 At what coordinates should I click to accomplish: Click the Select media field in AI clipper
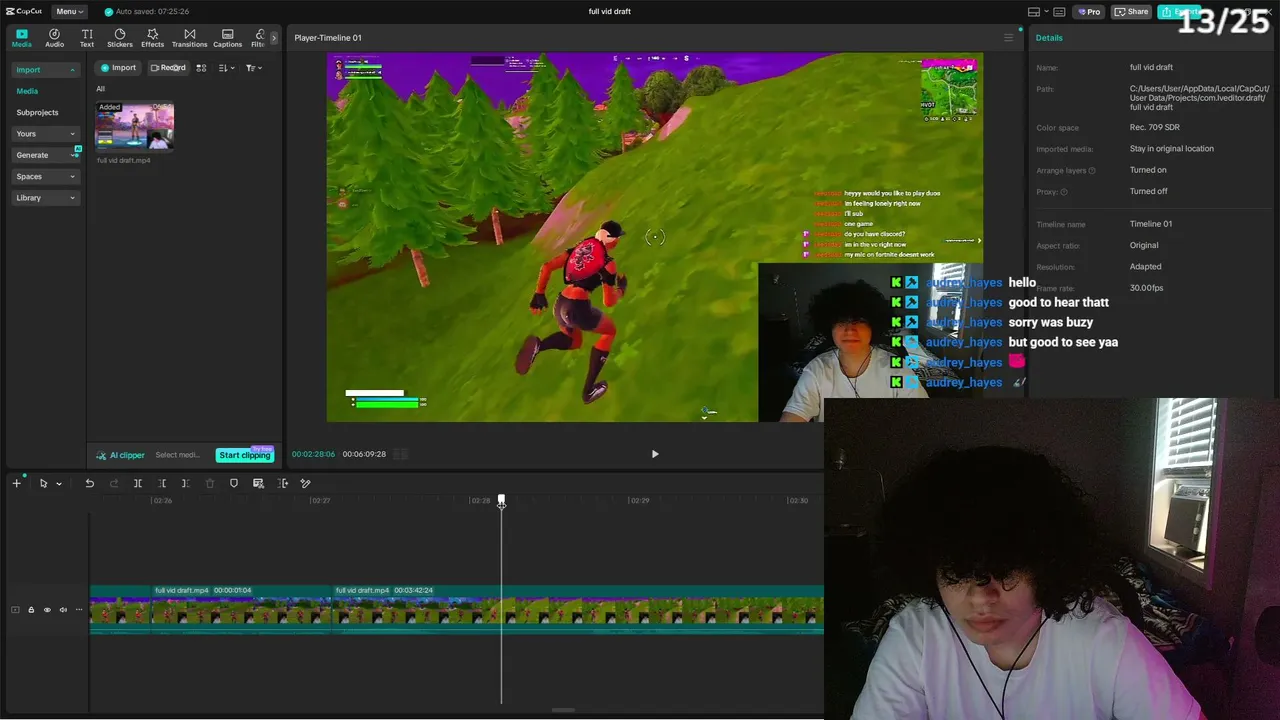(178, 455)
